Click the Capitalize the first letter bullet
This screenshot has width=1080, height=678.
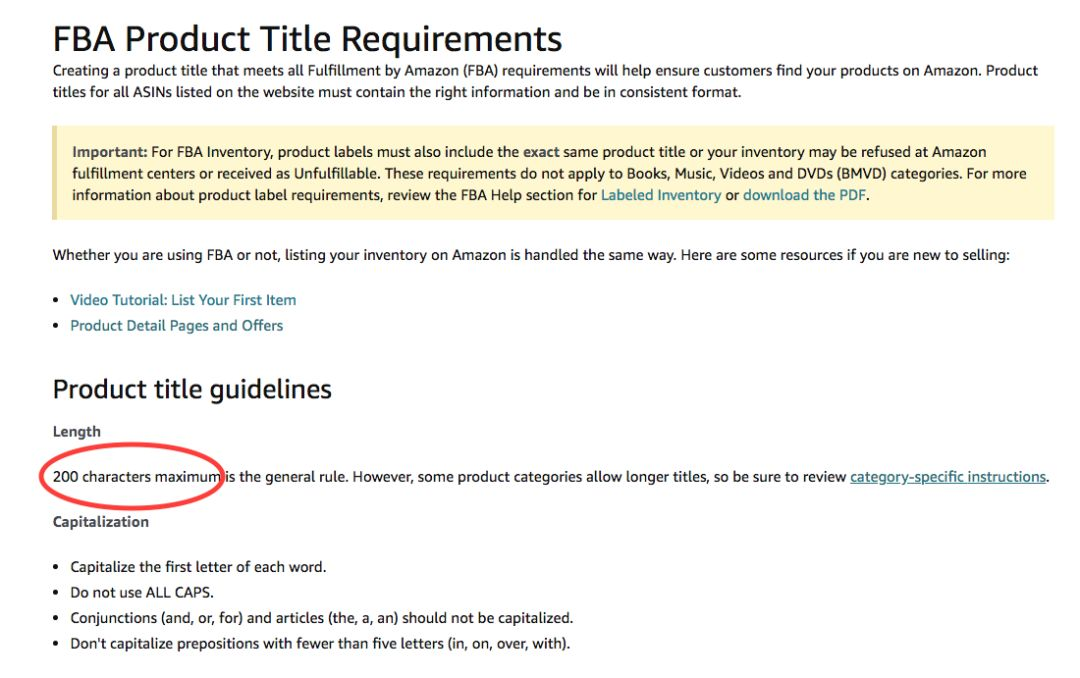coord(198,567)
